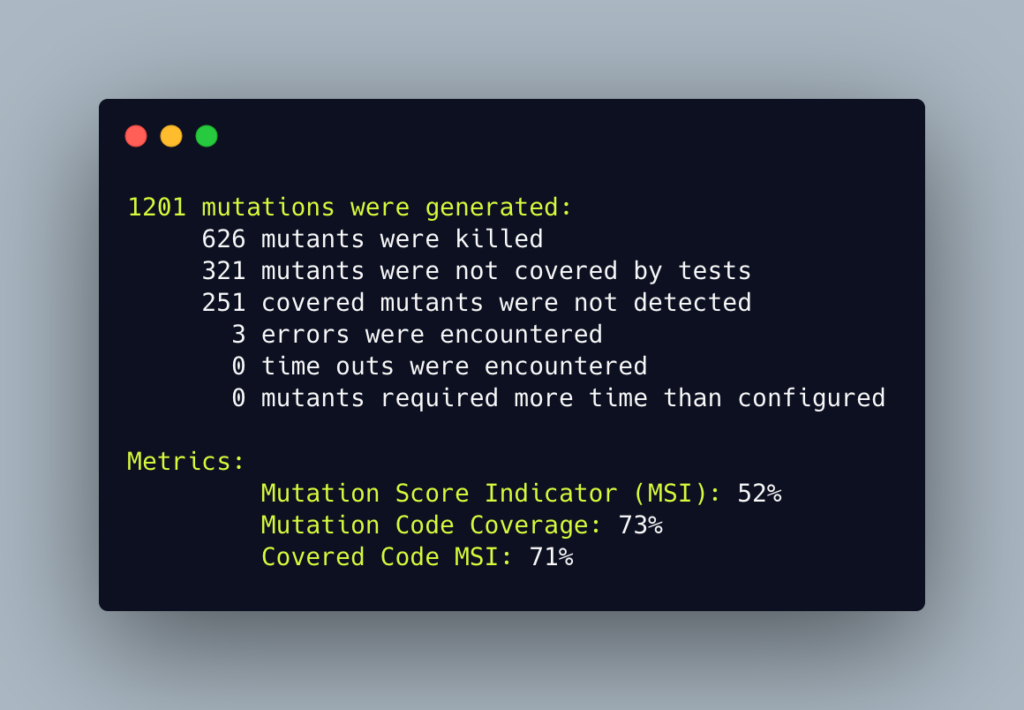Image resolution: width=1024 pixels, height=710 pixels.
Task: Click the word 'configured' in the output
Action: (x=812, y=399)
